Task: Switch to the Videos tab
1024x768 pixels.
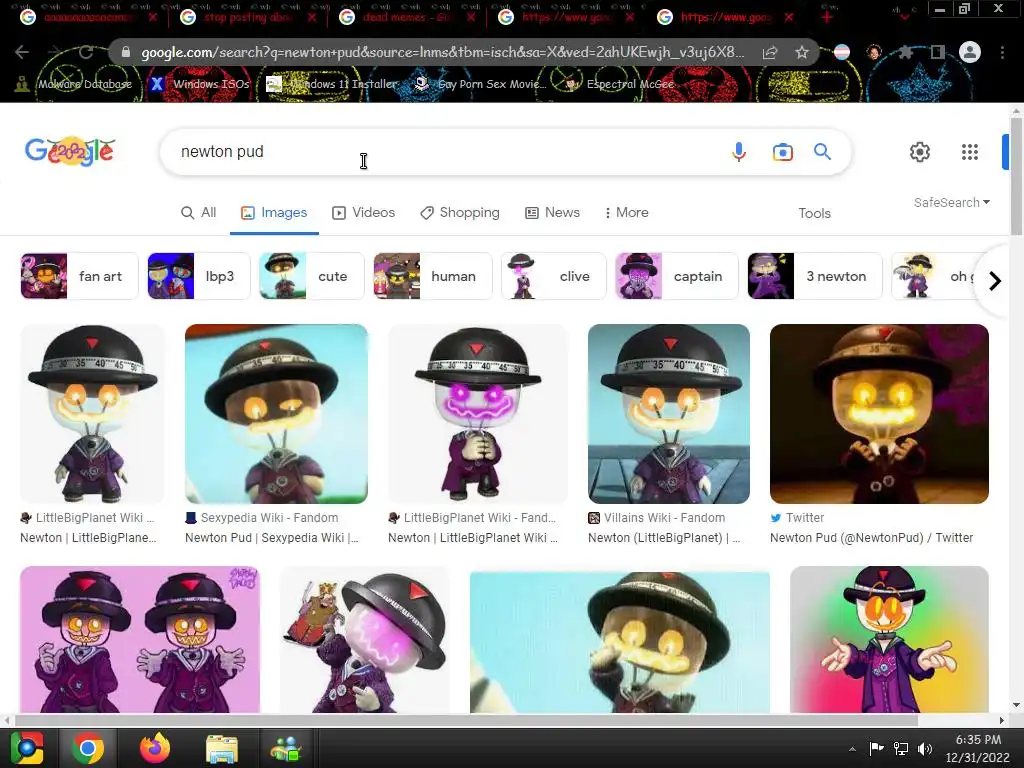Action: click(364, 212)
